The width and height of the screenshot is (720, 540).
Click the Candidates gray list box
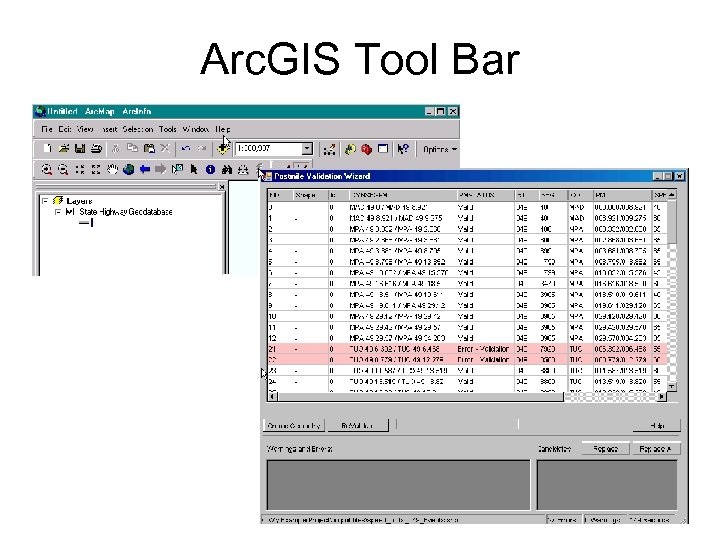tap(607, 485)
